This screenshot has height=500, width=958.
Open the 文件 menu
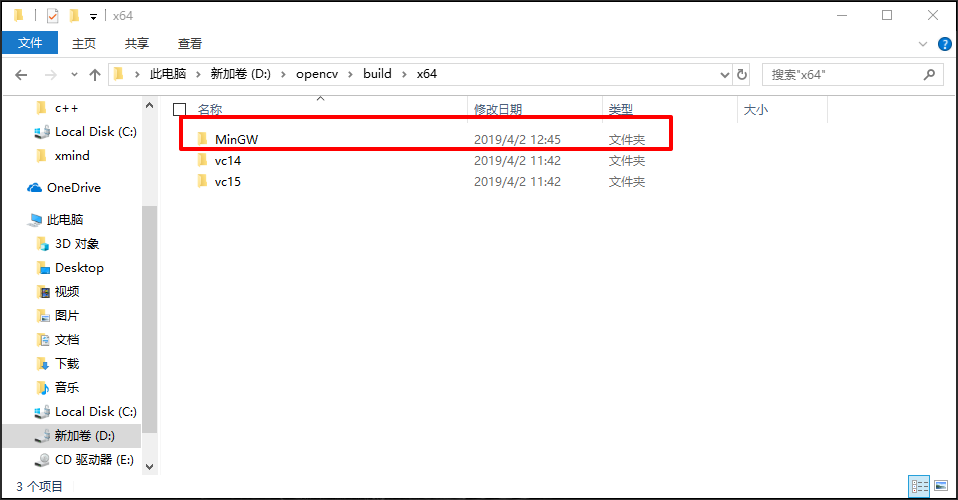(30, 43)
